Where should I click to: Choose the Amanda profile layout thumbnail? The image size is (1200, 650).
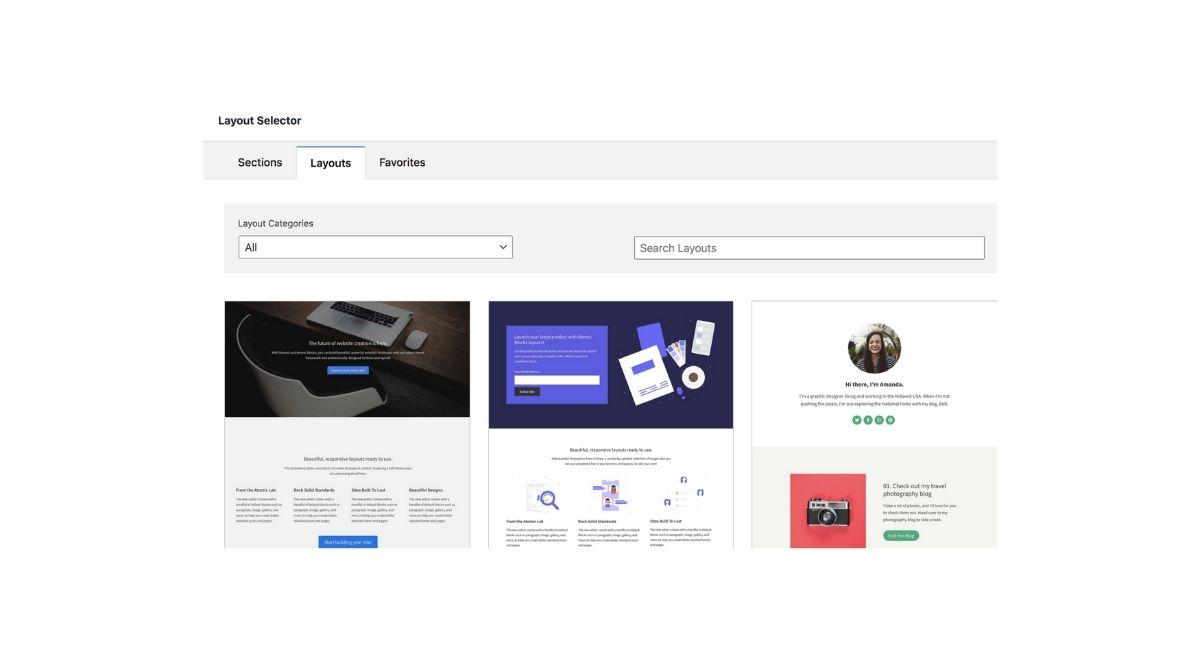[874, 424]
